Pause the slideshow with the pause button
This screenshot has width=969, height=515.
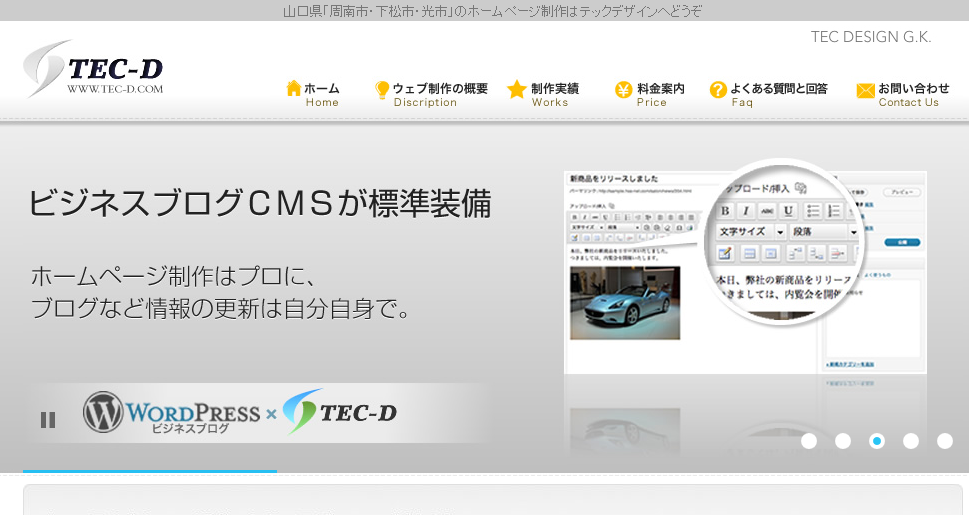[x=48, y=420]
